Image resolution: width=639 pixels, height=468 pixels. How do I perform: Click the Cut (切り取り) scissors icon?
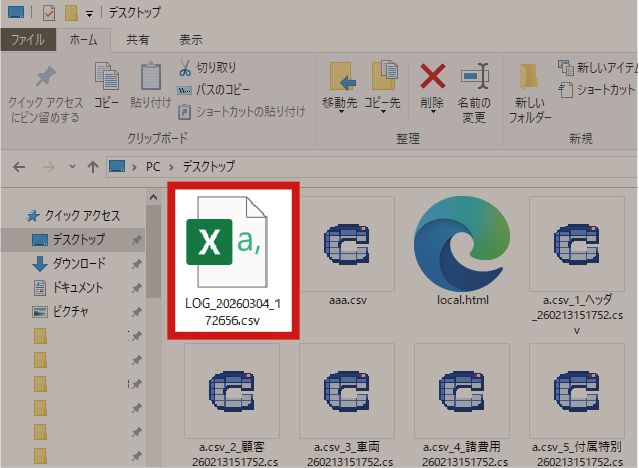tap(186, 68)
